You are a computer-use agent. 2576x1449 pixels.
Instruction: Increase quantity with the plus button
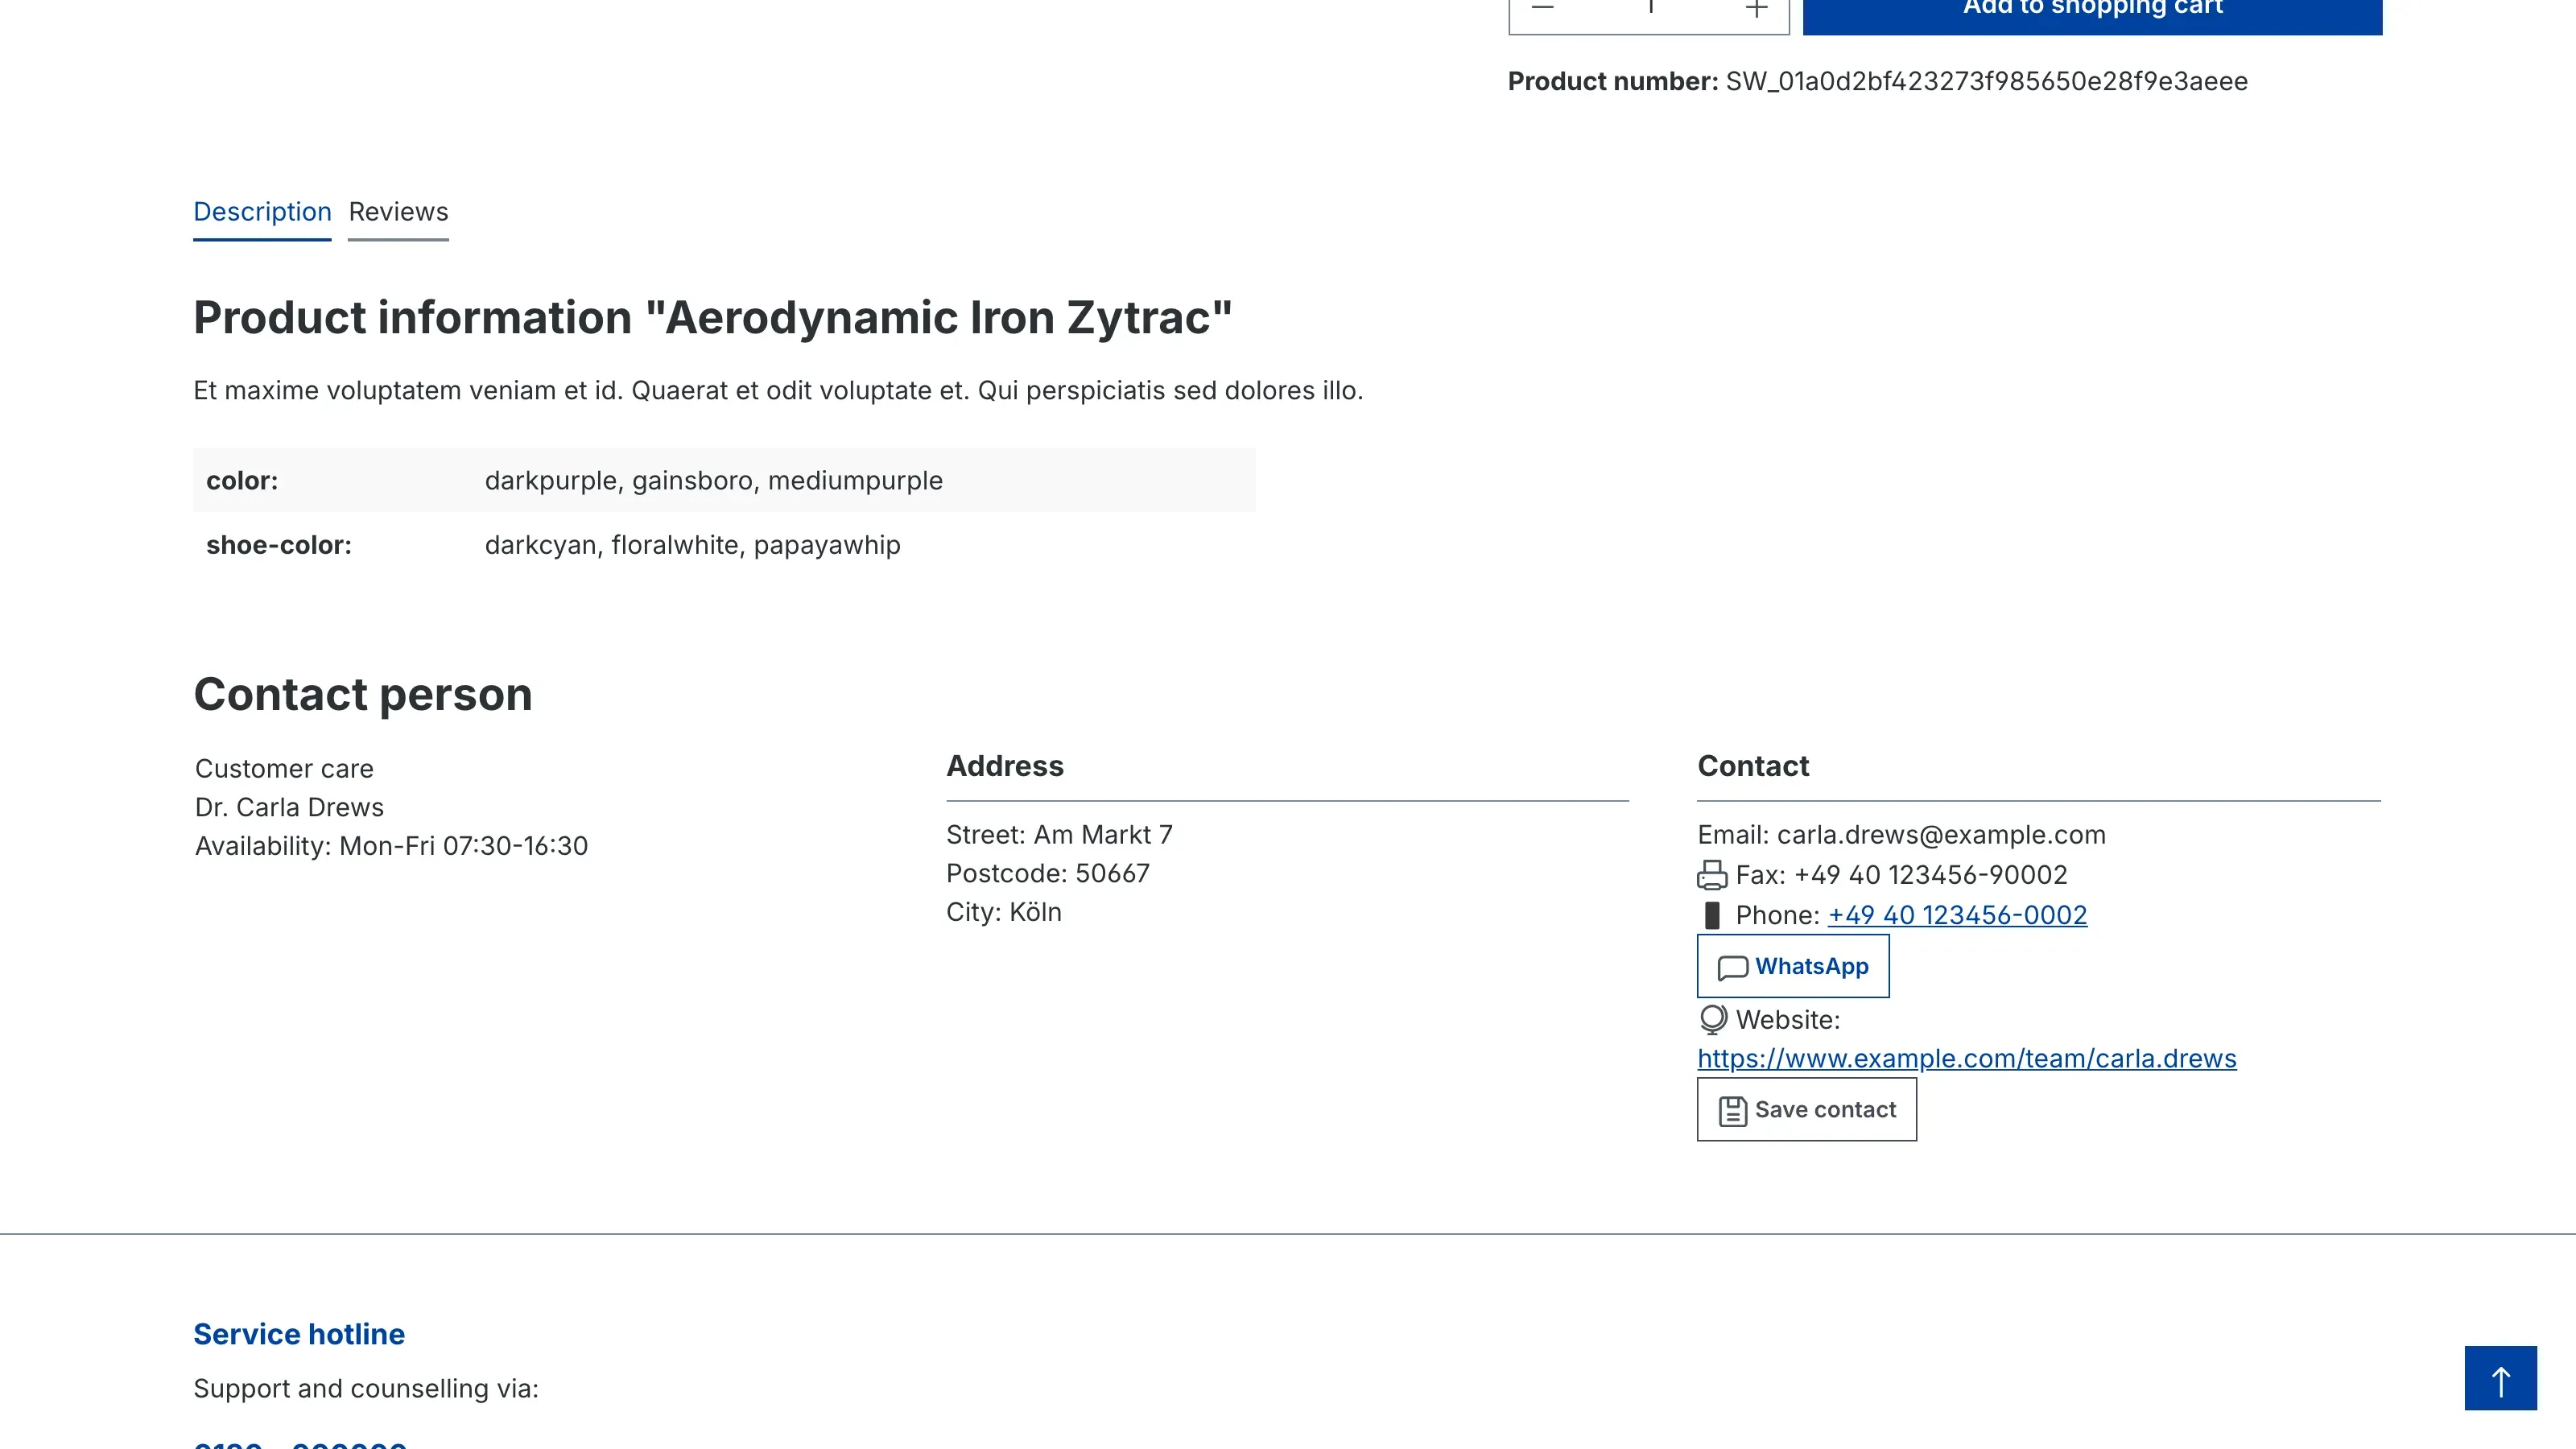click(1757, 10)
